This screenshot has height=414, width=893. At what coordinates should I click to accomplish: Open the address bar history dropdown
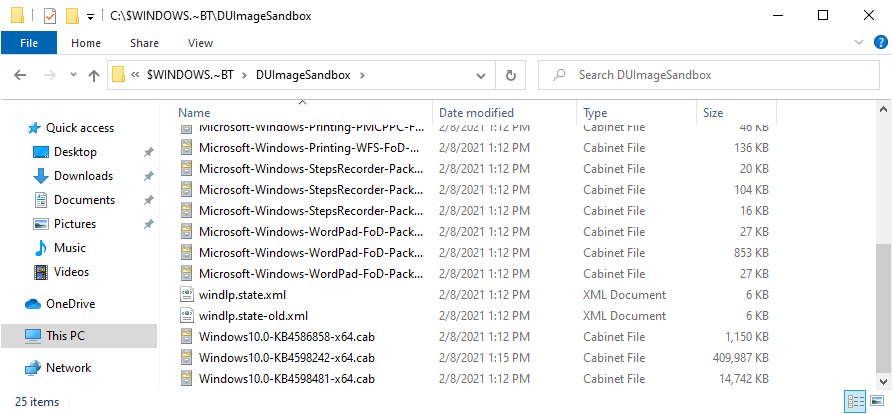481,75
